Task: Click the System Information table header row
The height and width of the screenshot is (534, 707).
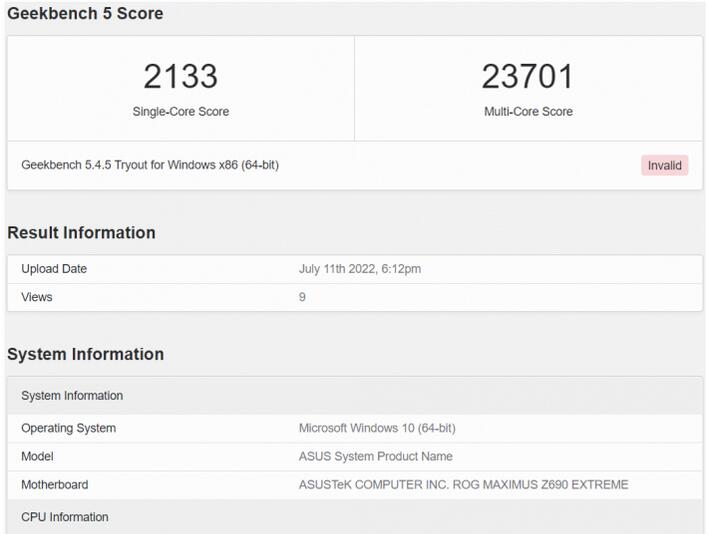Action: point(355,396)
